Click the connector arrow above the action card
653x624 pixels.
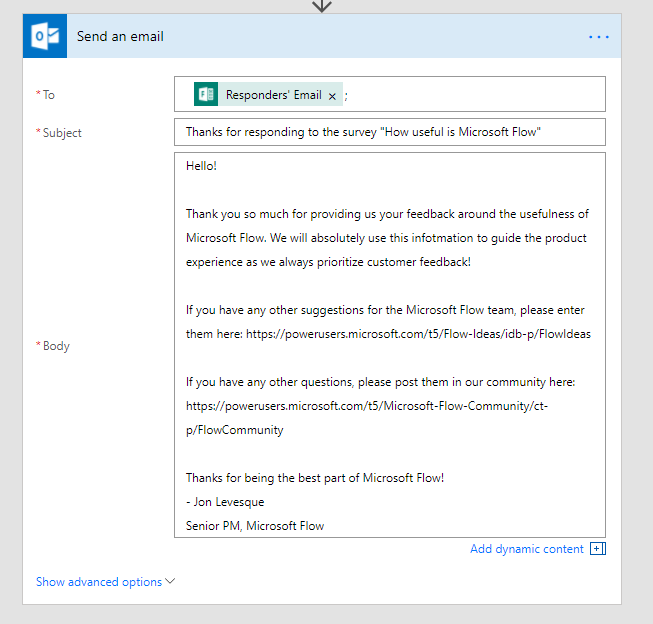[321, 5]
